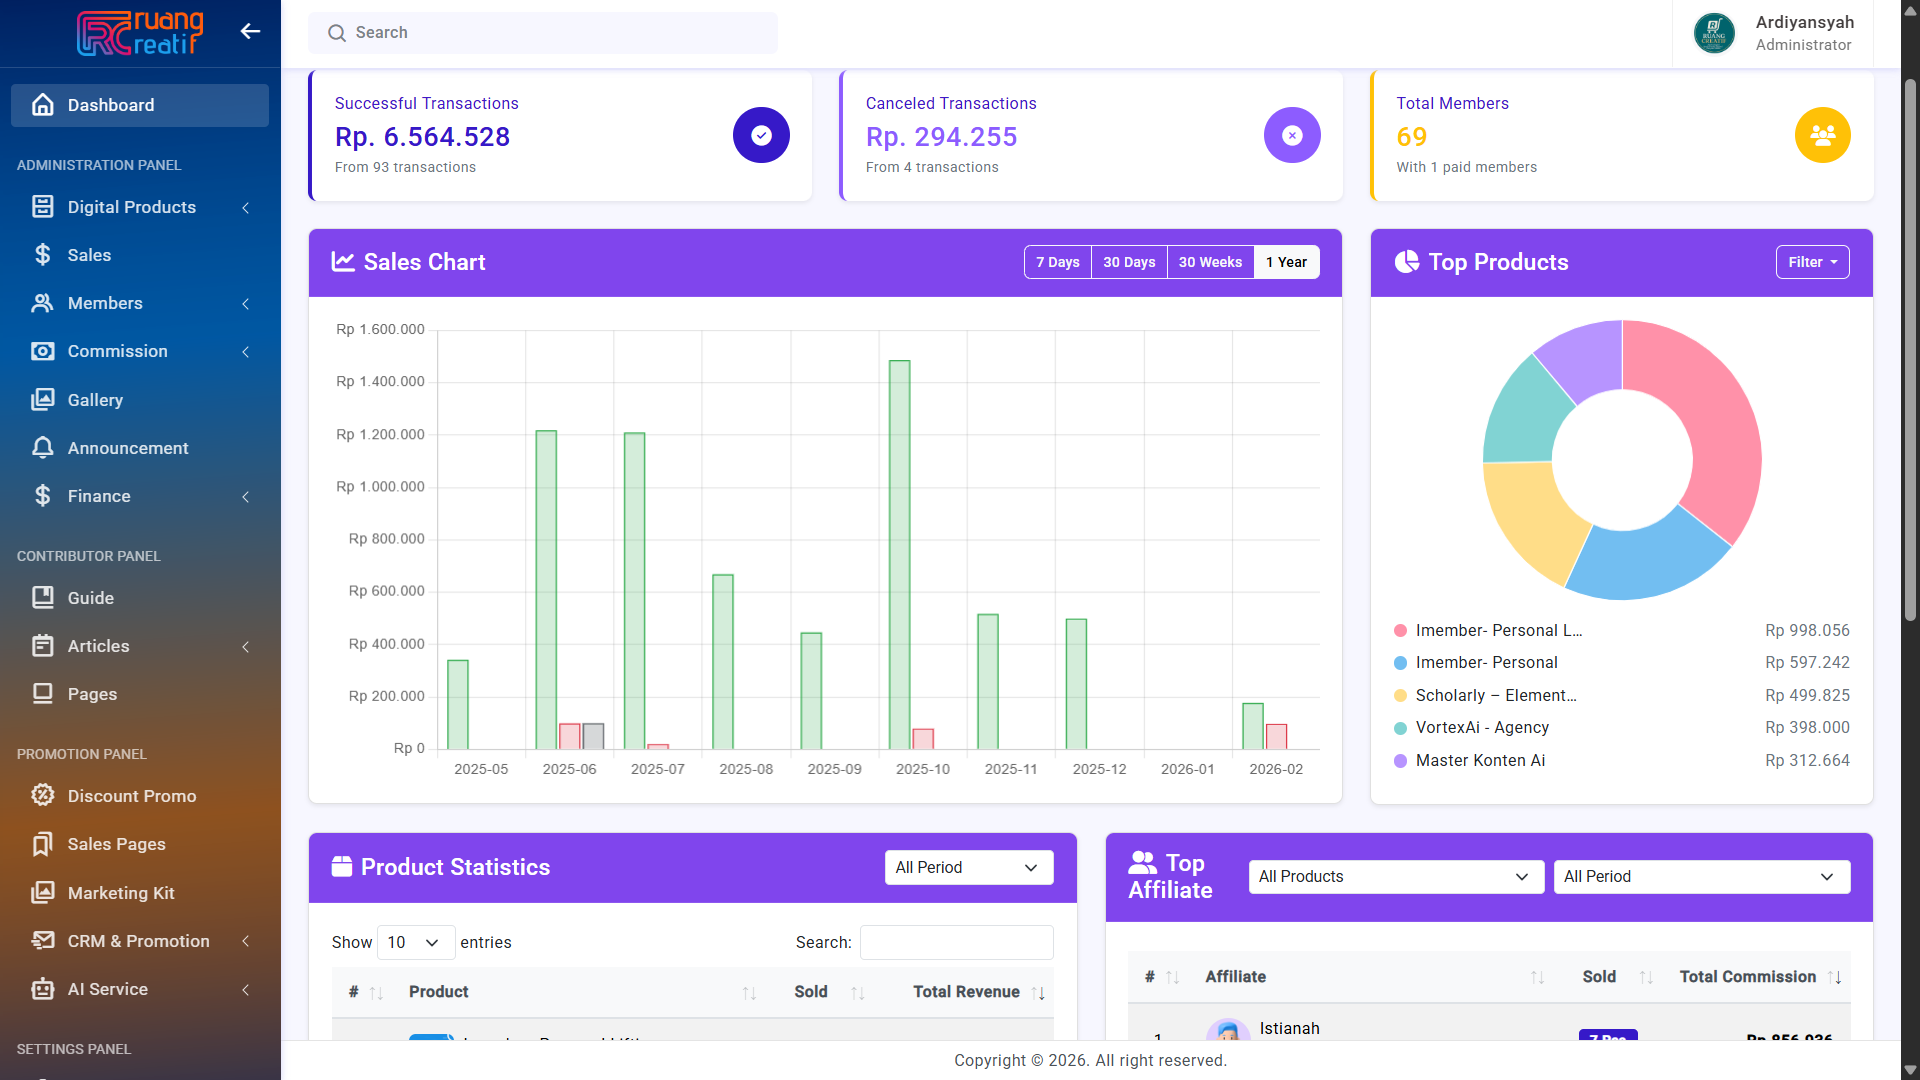Open the Pages icon in sidebar

(x=42, y=694)
